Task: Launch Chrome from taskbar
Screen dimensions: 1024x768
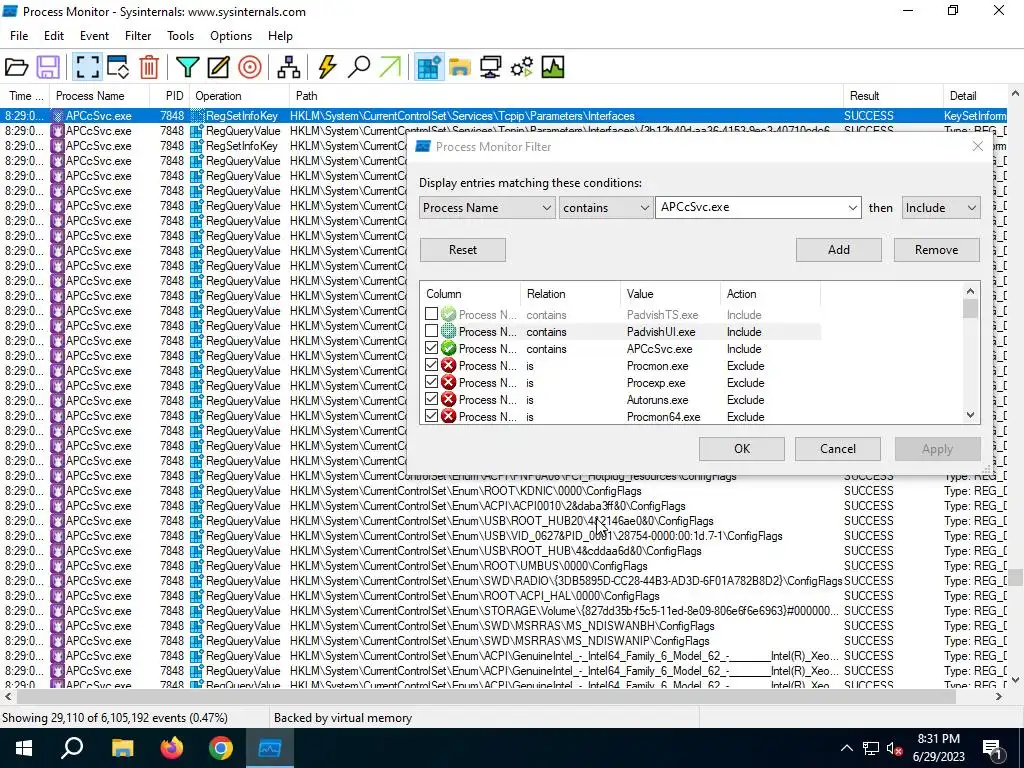Action: 221,748
